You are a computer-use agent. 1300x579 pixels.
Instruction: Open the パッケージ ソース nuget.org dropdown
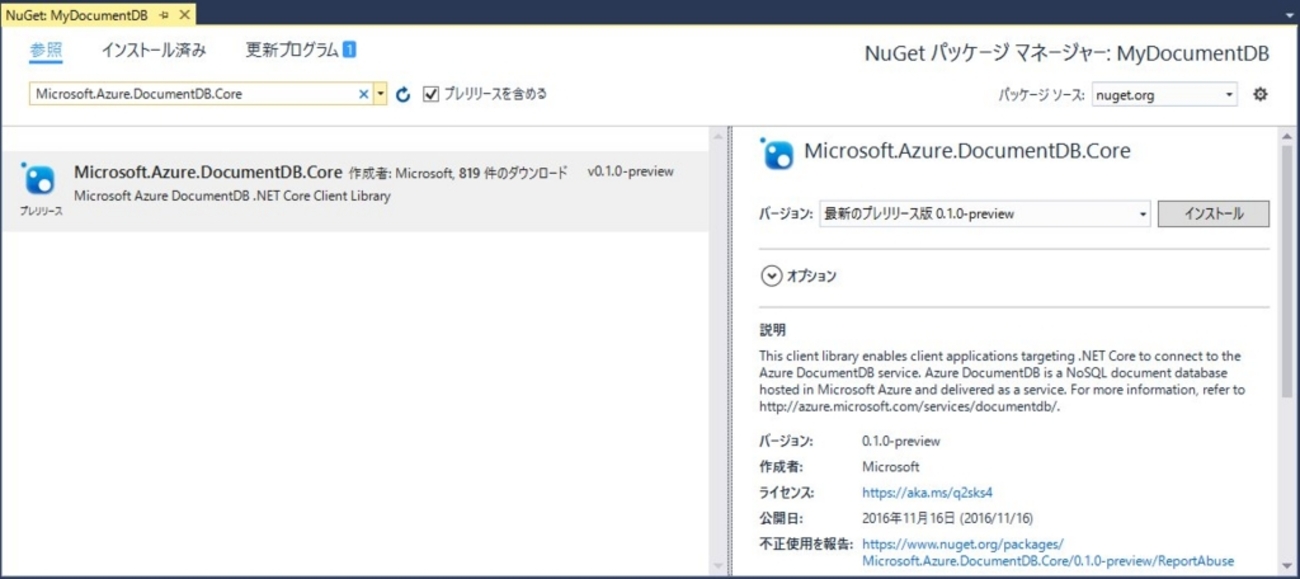(x=1164, y=94)
